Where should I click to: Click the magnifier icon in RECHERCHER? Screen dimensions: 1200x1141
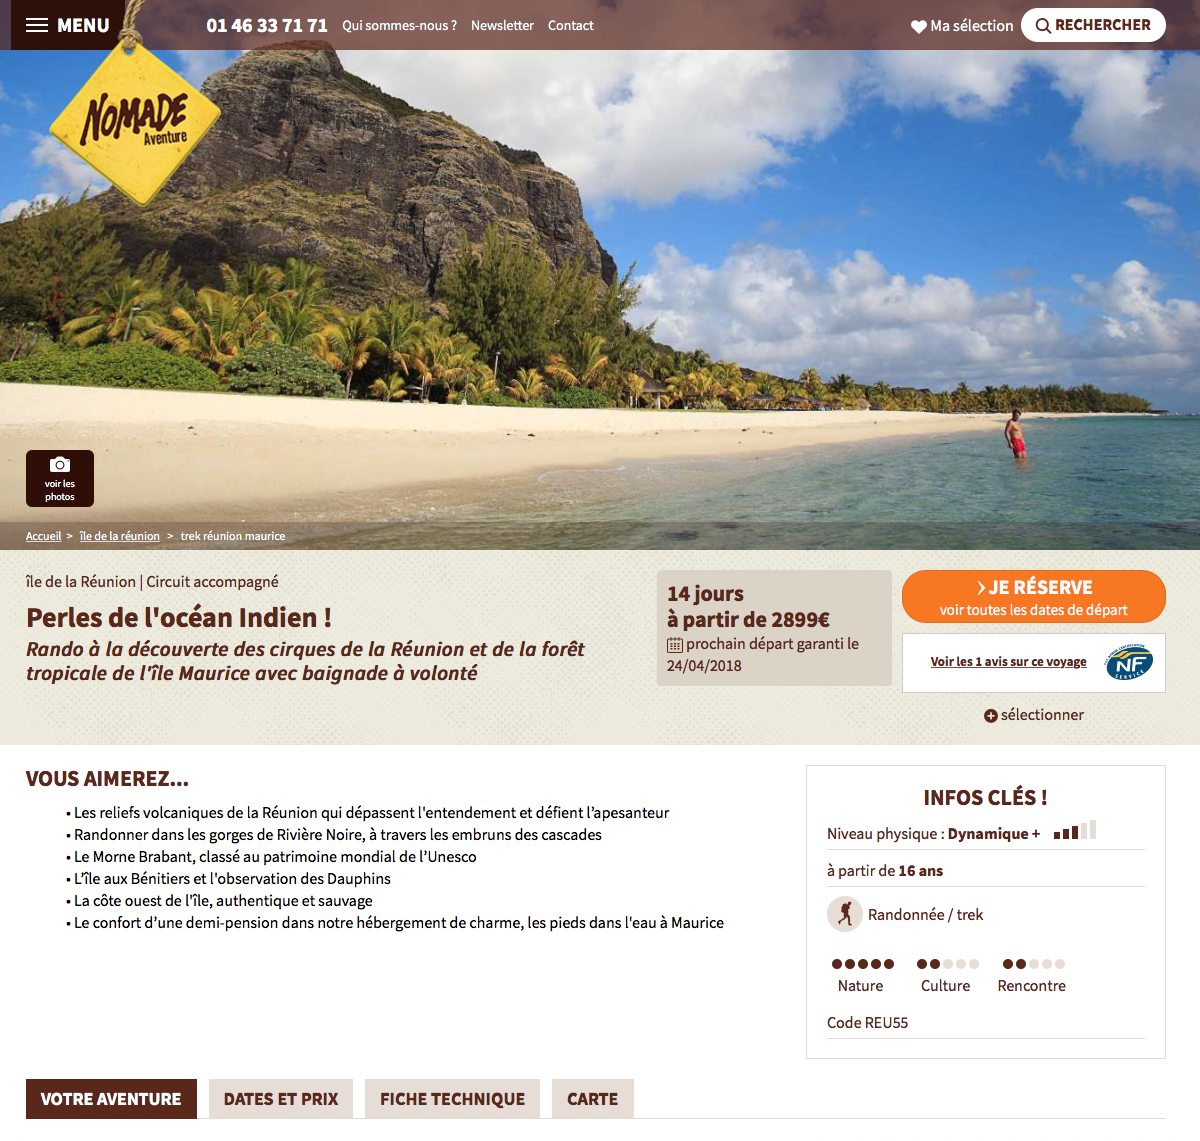(1043, 26)
